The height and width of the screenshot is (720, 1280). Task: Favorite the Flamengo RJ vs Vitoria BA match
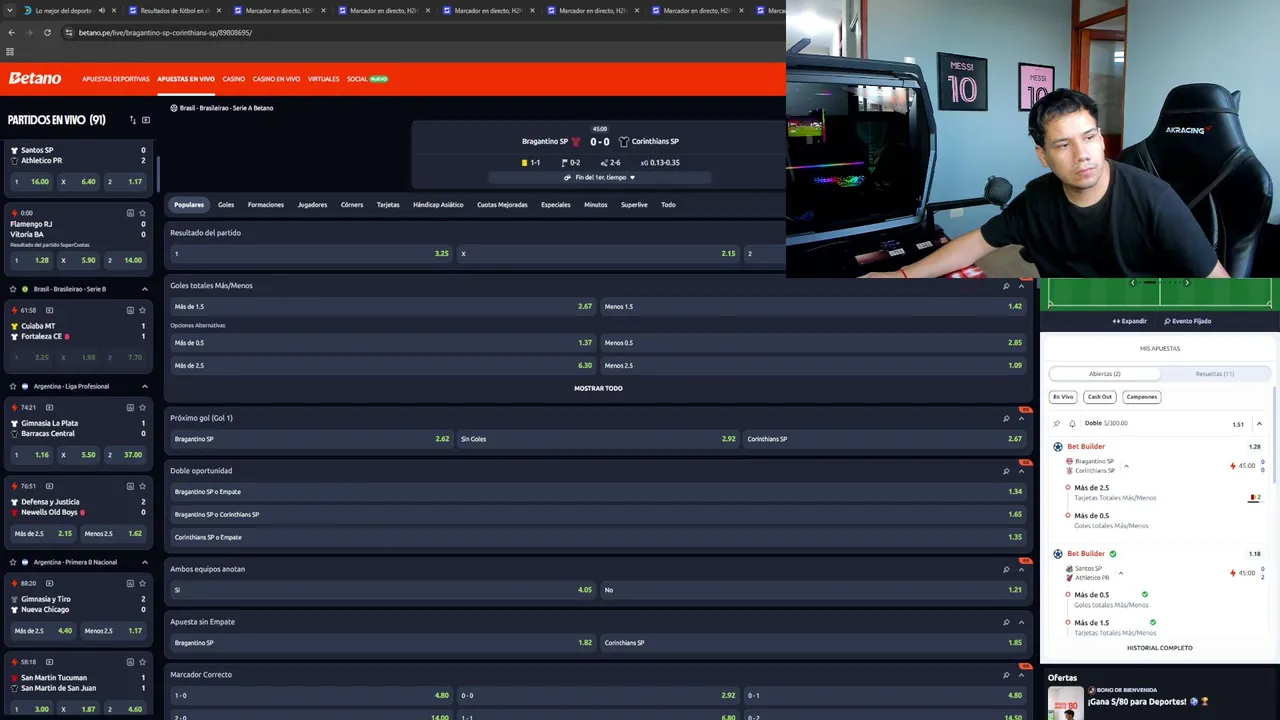click(143, 213)
